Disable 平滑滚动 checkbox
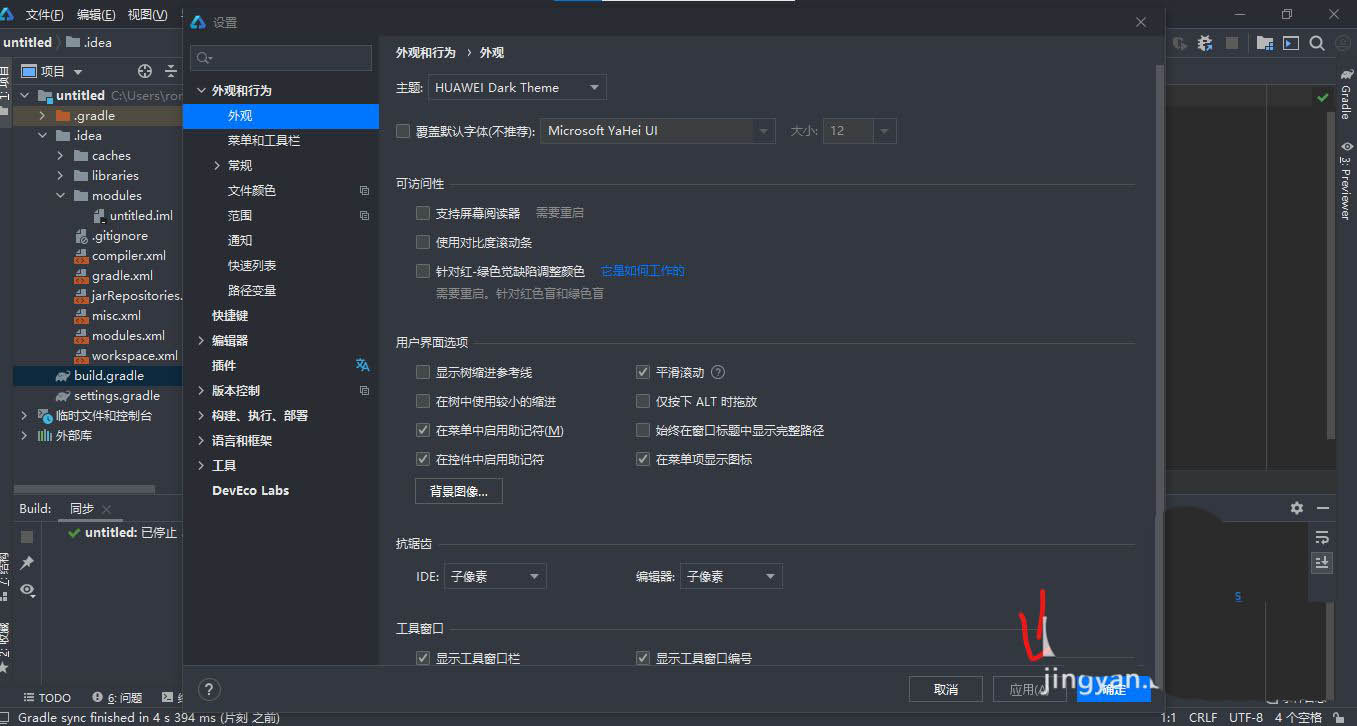The image size is (1357, 726). pos(643,372)
